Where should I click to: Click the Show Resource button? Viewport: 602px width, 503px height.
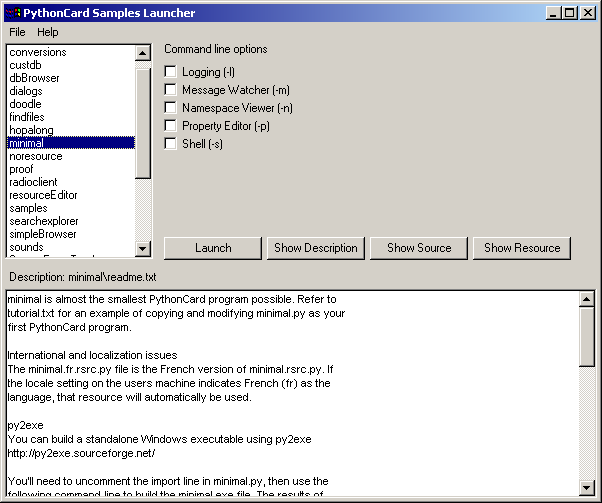(x=522, y=248)
